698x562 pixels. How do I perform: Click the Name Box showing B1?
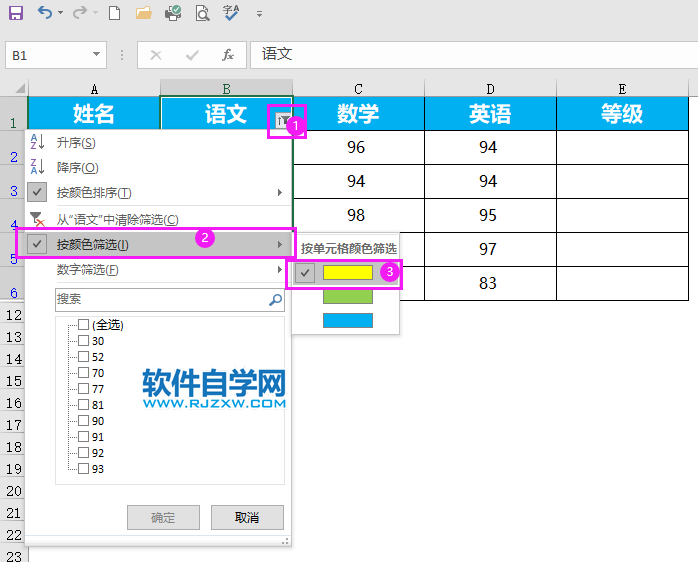click(49, 55)
